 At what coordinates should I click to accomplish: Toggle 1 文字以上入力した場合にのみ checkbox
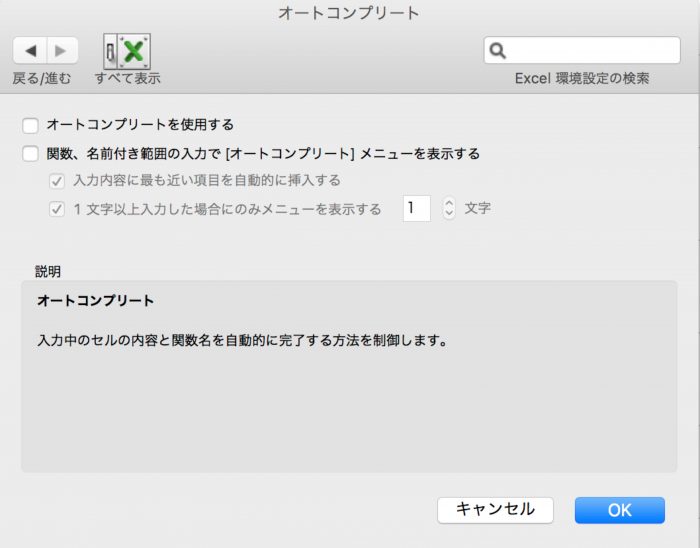click(x=57, y=209)
